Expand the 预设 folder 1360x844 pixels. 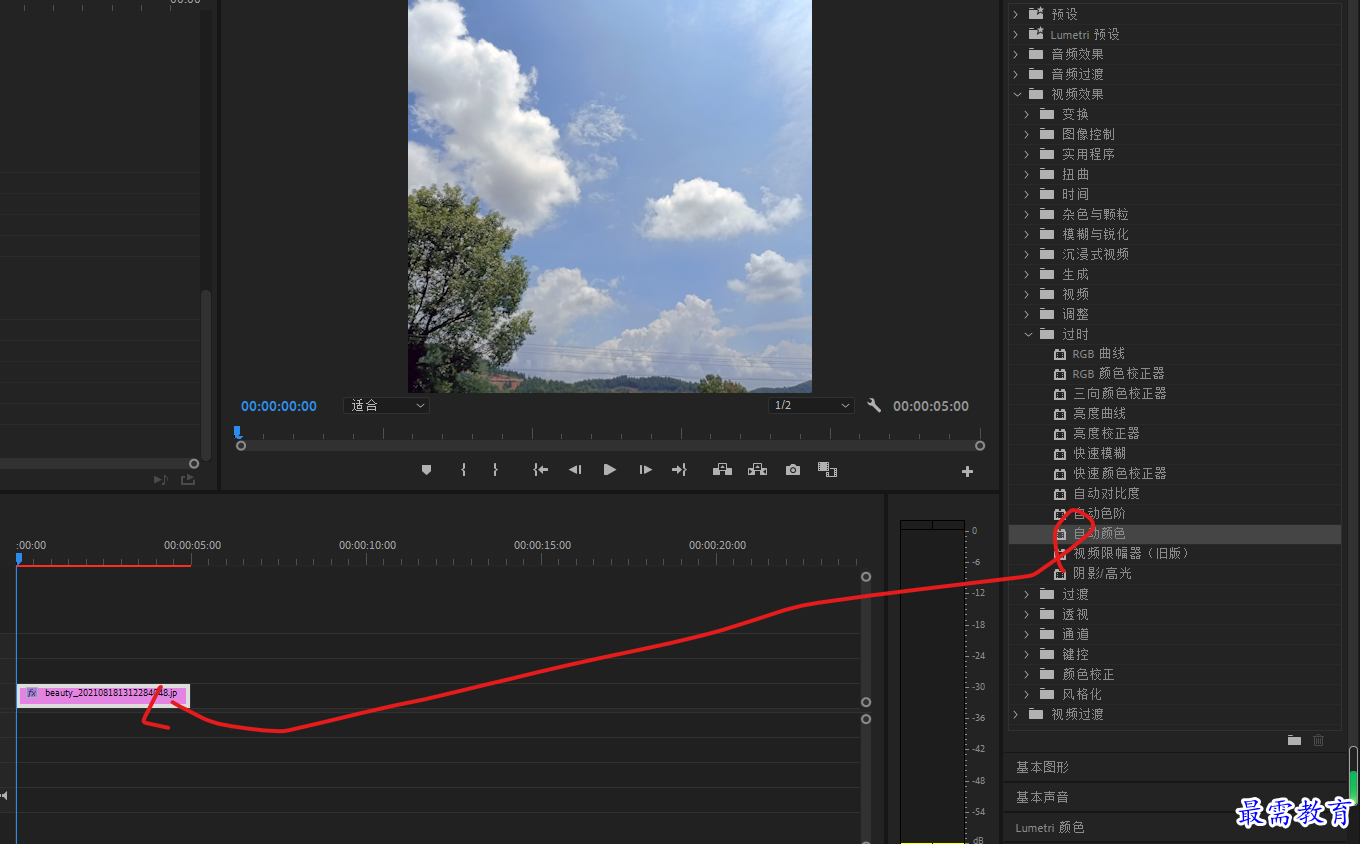coord(1017,14)
